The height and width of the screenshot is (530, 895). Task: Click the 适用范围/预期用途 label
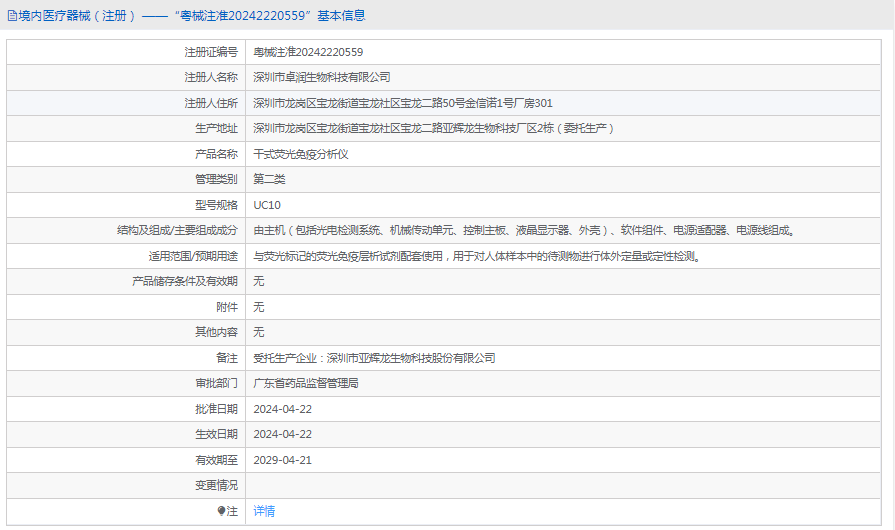[193, 256]
